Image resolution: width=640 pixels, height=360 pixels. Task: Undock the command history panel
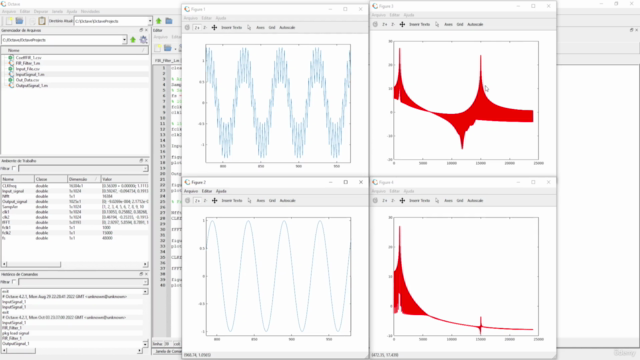(141, 274)
